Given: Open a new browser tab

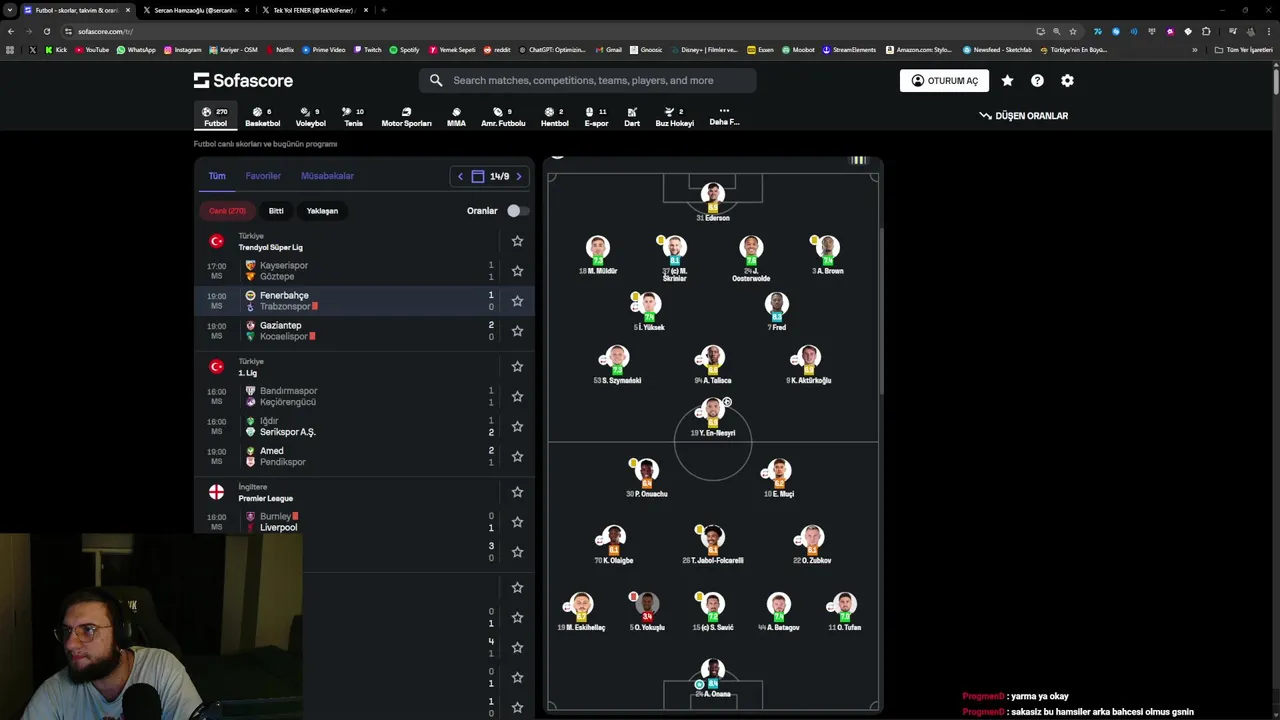Looking at the screenshot, I should pos(384,10).
